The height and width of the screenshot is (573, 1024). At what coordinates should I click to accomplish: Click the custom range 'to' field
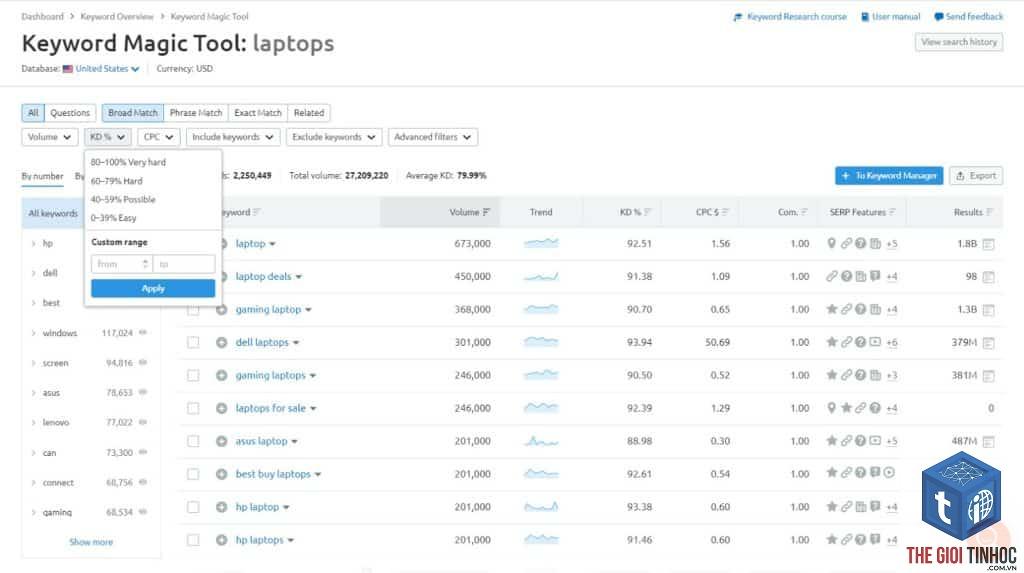(184, 264)
